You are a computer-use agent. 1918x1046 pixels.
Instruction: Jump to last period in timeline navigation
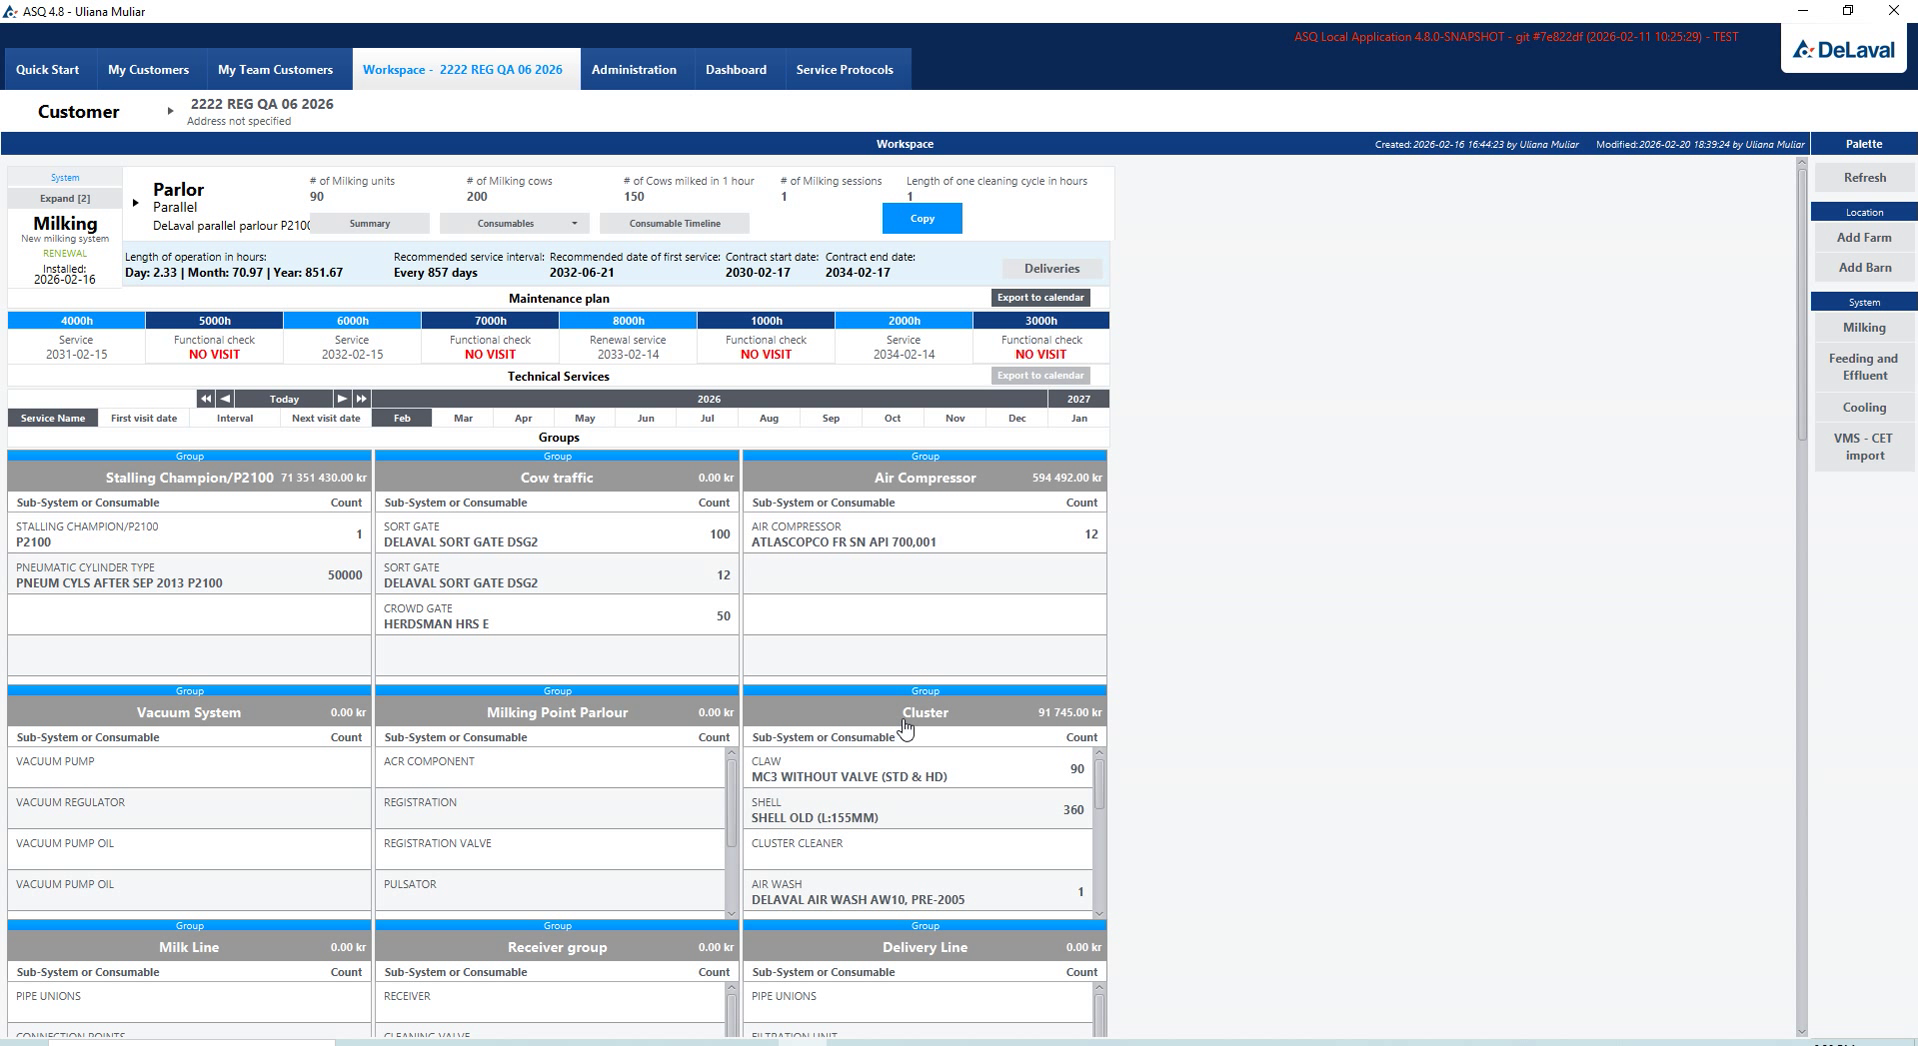[361, 398]
